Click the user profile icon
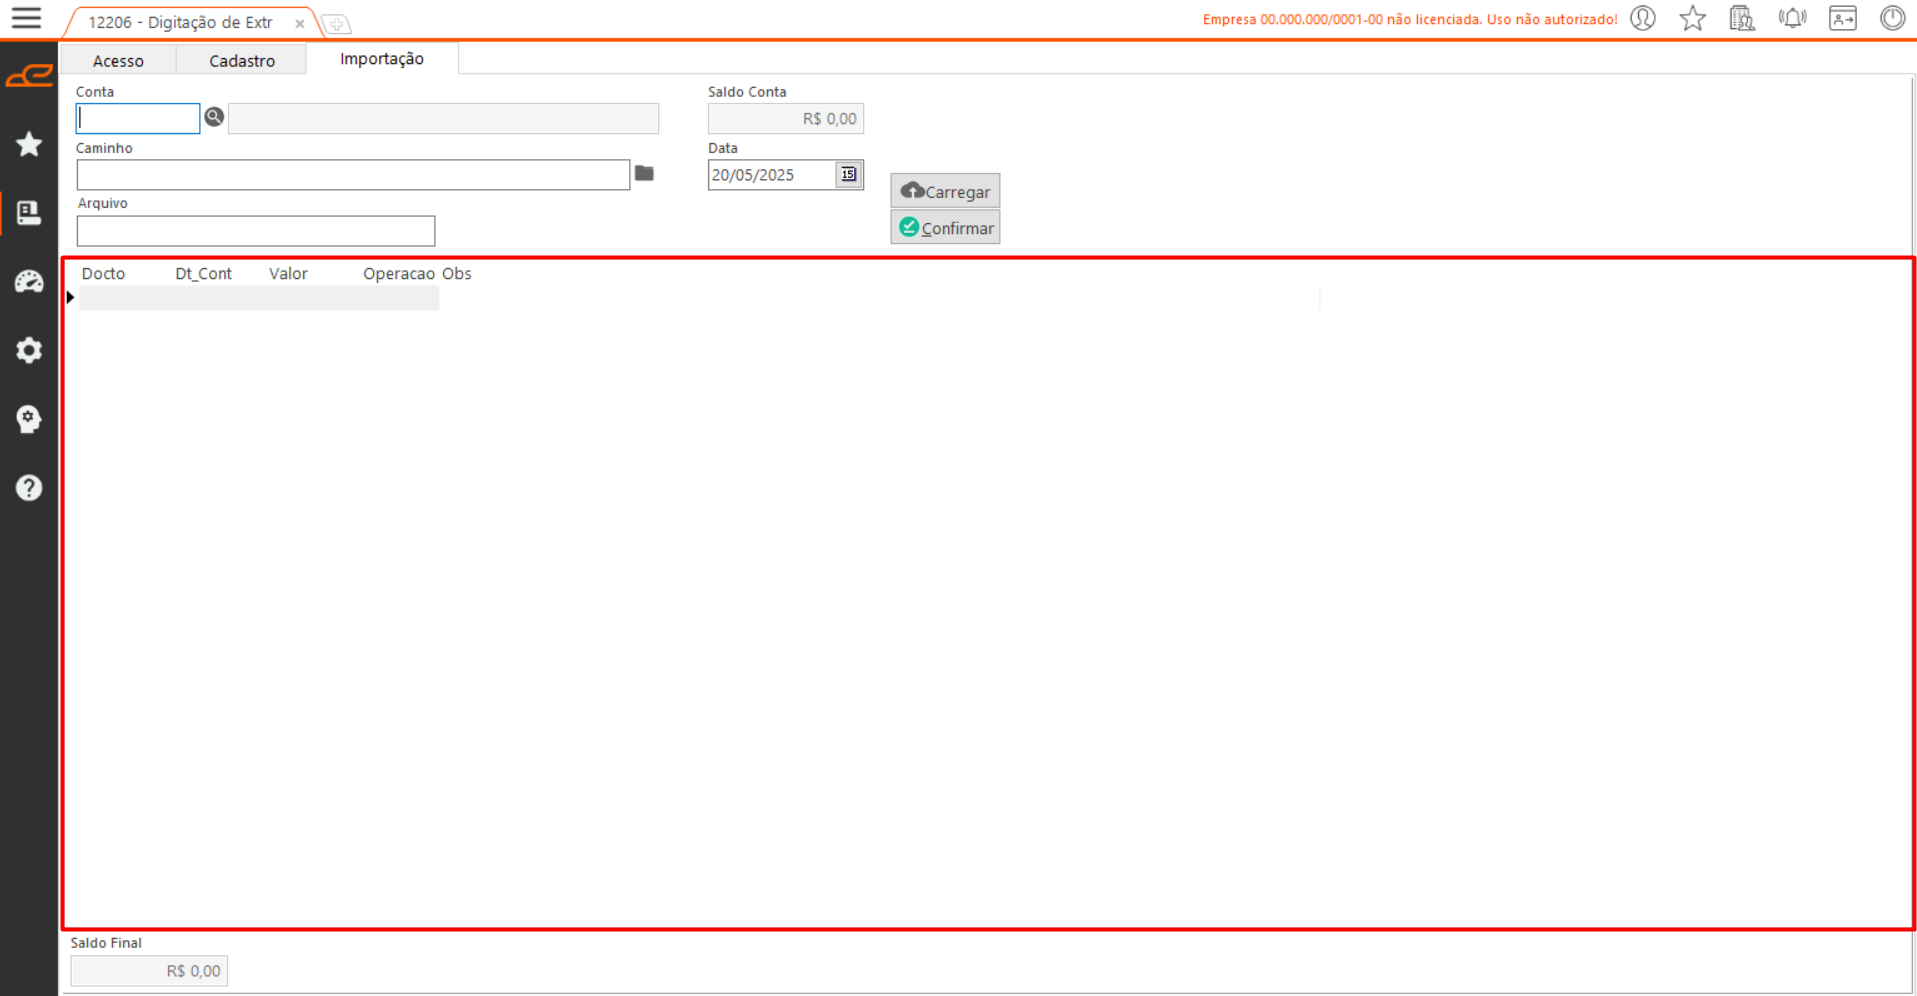Screen dimensions: 1917x996 1643,18
